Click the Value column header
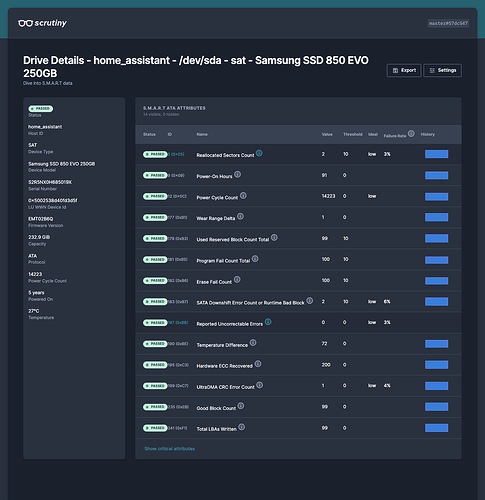Image resolution: width=485 pixels, height=500 pixels. point(327,134)
